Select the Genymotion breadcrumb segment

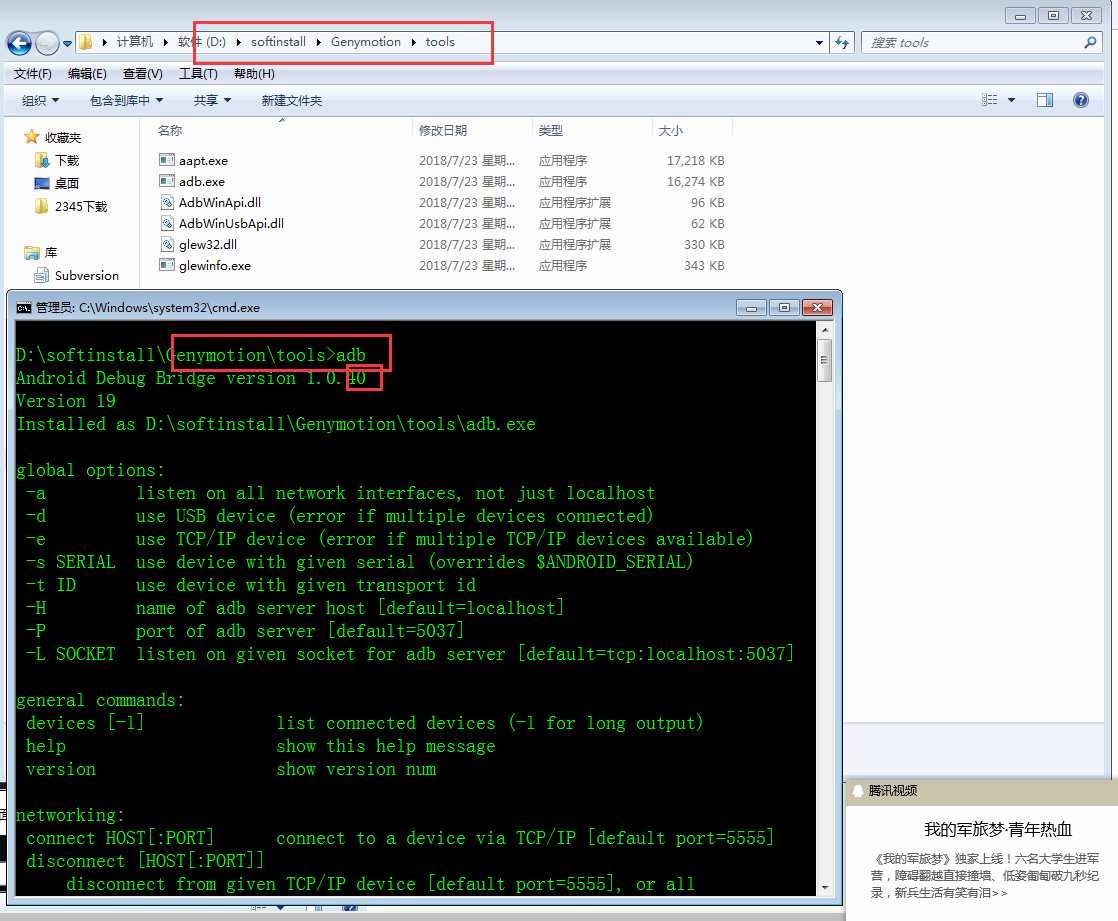pyautogui.click(x=366, y=42)
